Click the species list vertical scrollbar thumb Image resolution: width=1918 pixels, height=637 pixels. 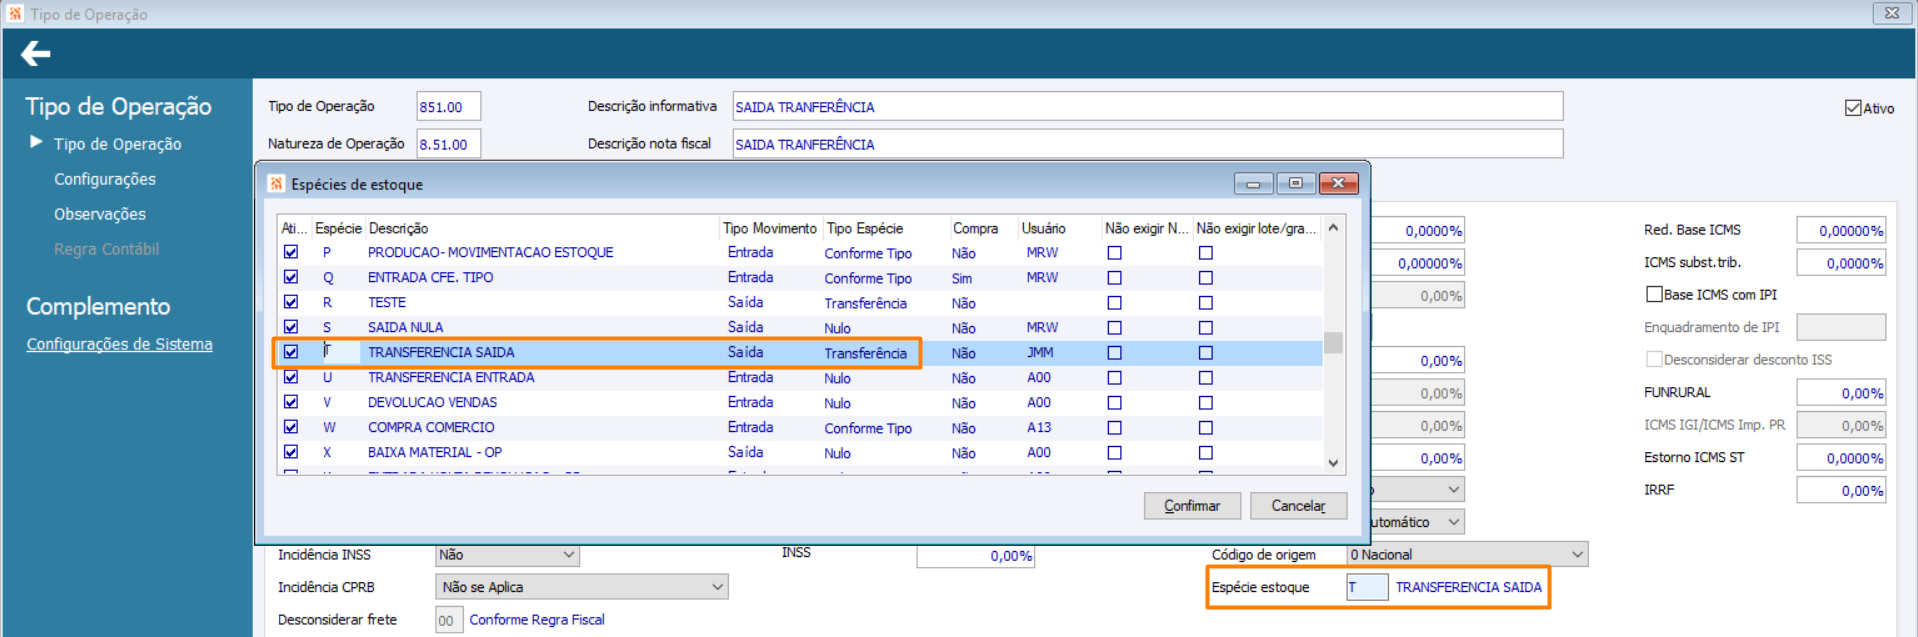pos(1333,342)
